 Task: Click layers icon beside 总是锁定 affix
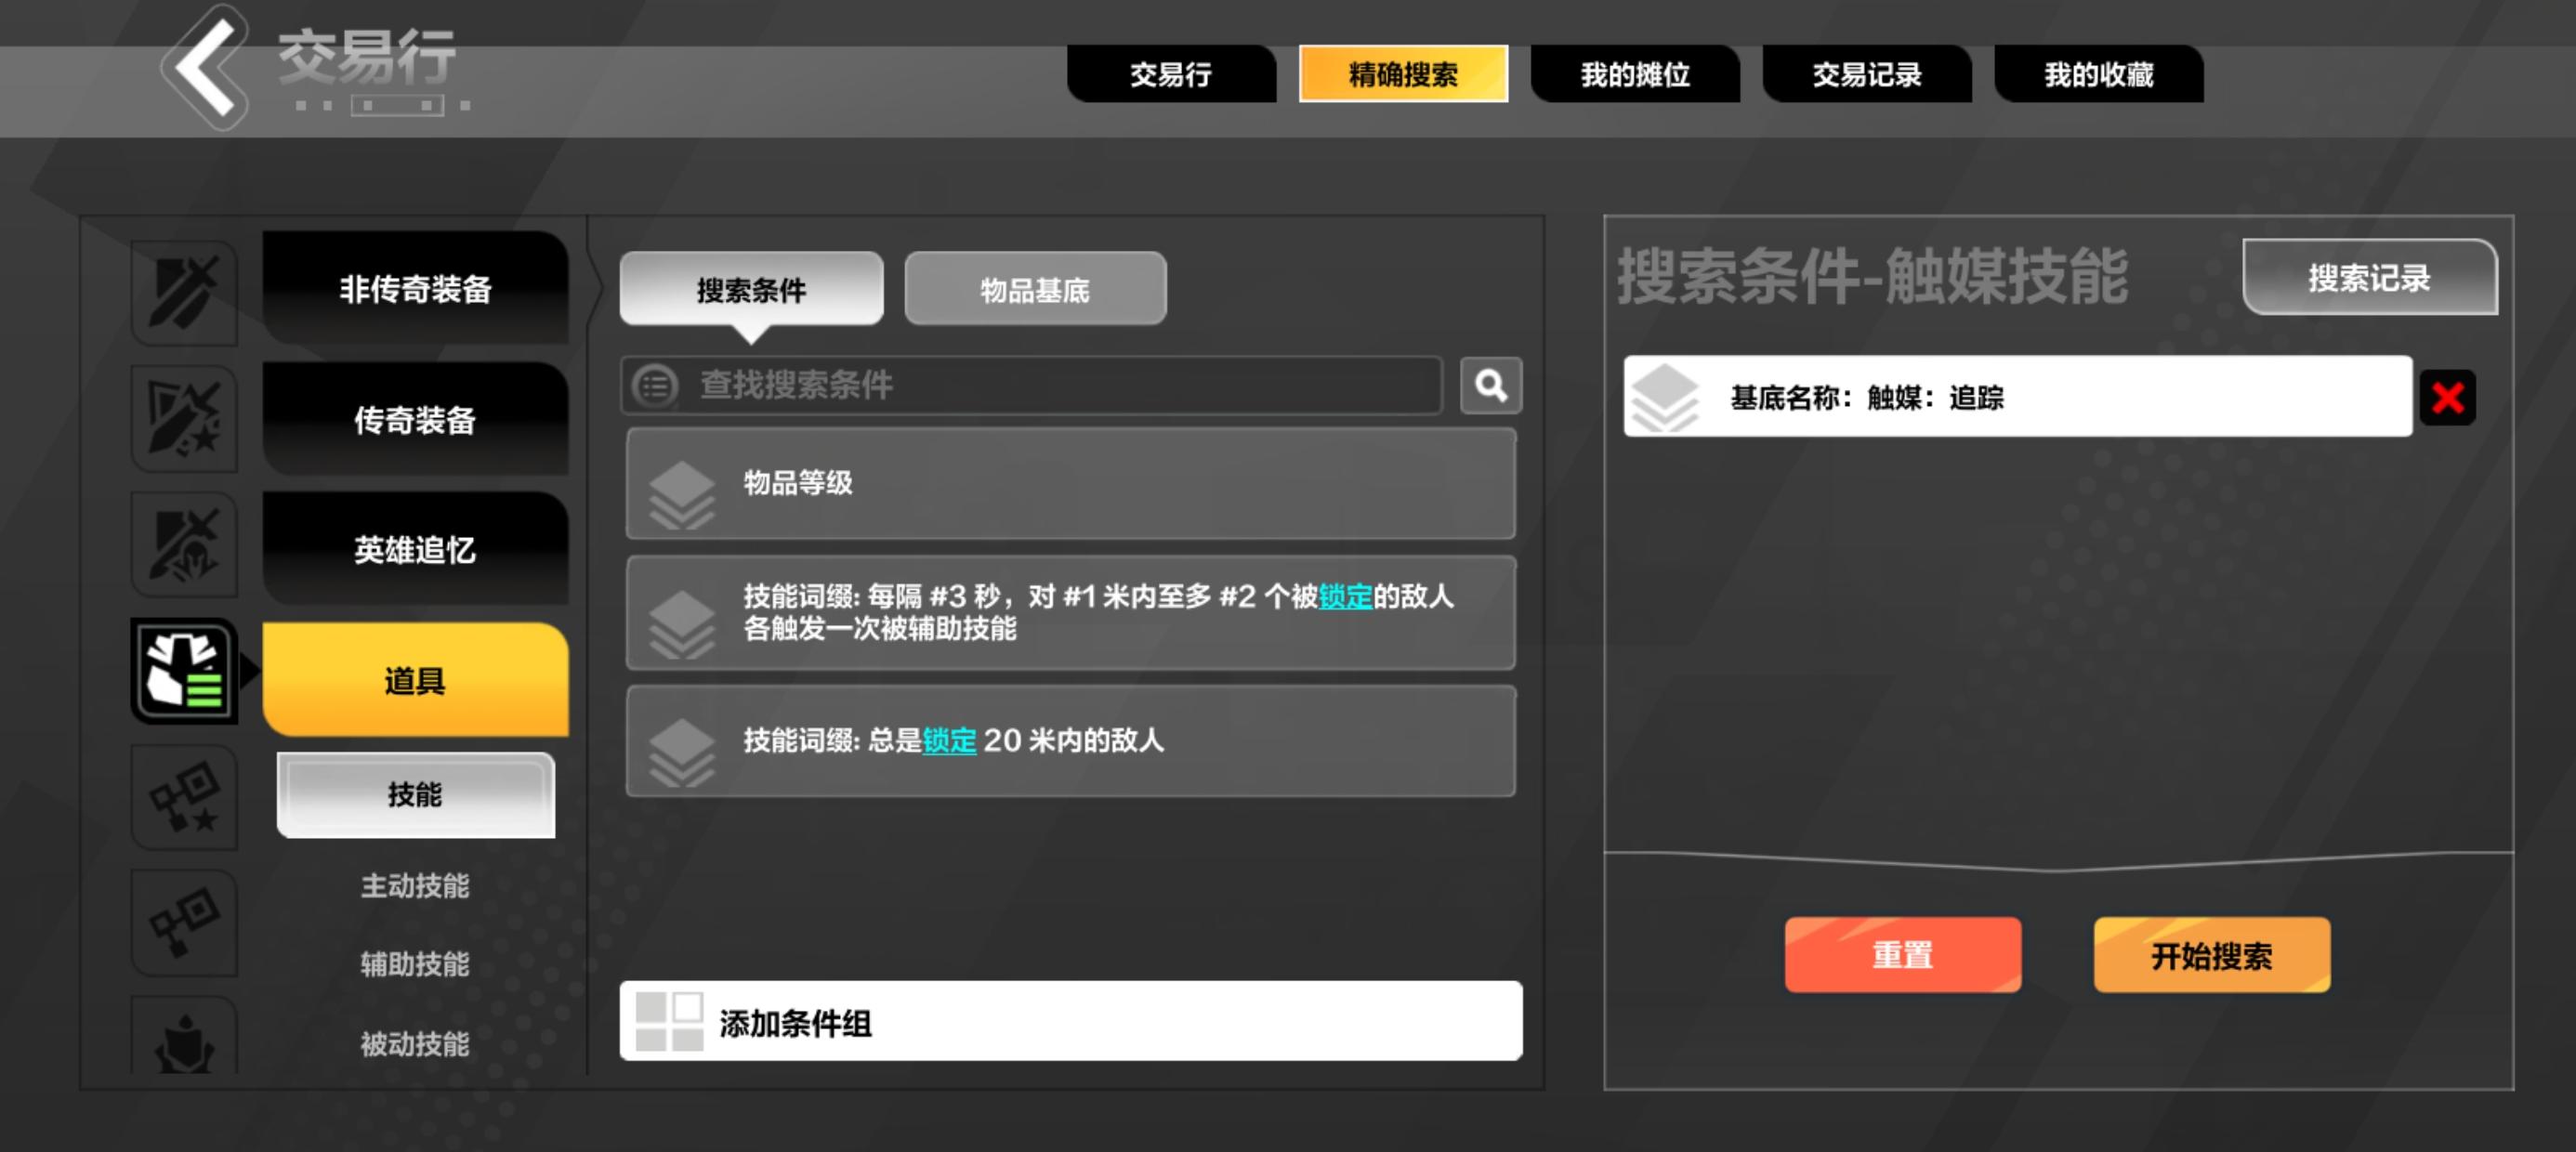681,752
